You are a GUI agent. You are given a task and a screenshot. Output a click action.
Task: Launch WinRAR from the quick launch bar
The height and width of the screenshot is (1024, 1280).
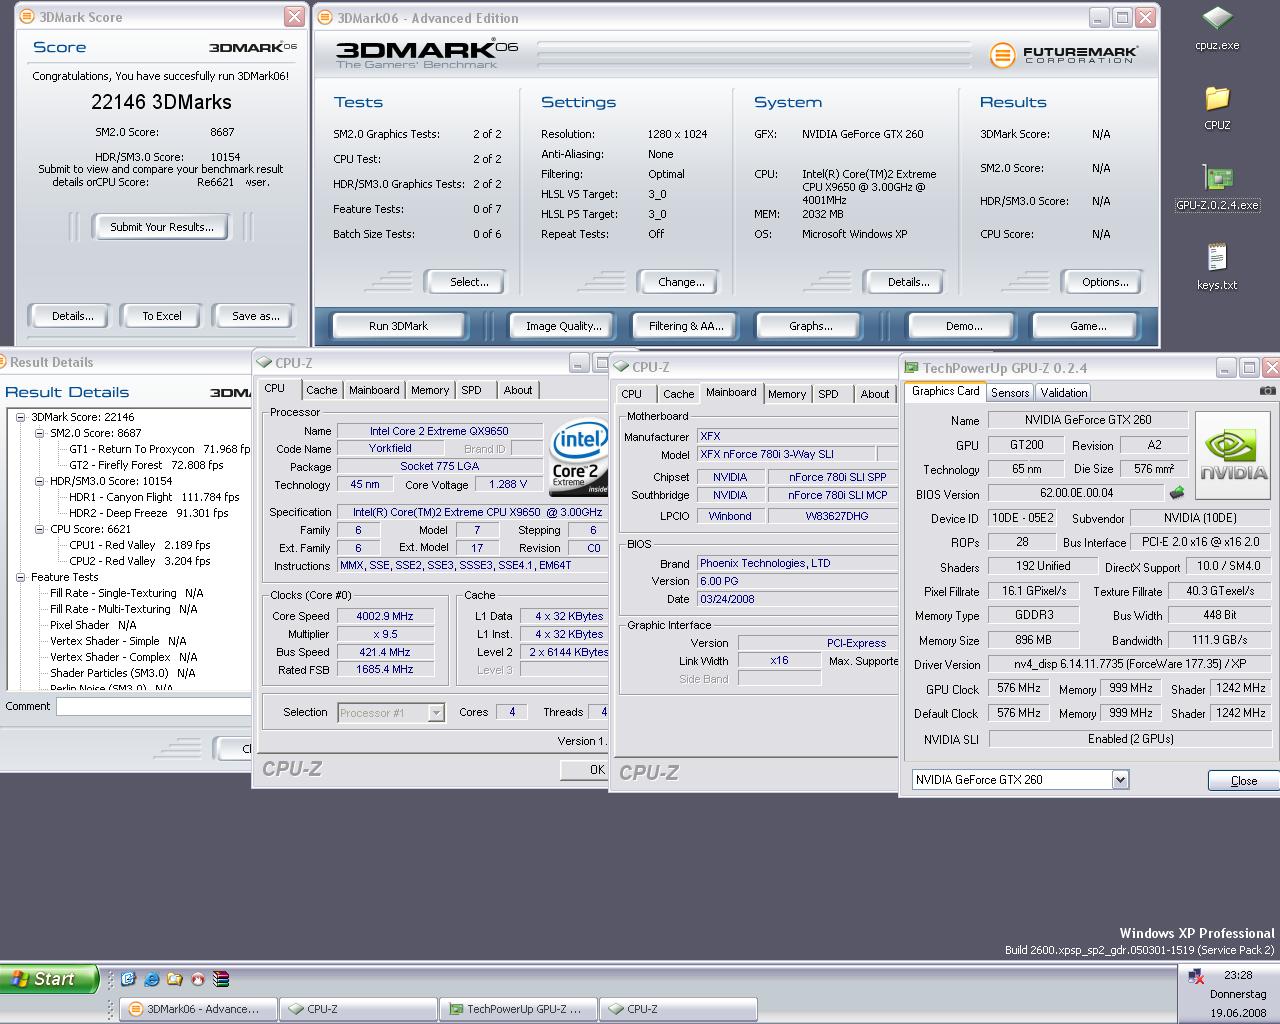point(221,979)
